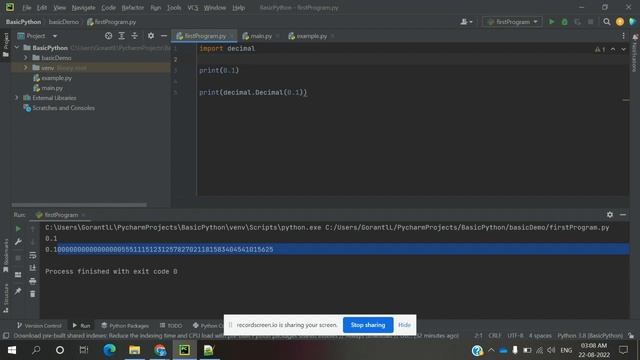Click basicDemo in the breadcrumb bar
Screen dimensions: 640x360
64,22
